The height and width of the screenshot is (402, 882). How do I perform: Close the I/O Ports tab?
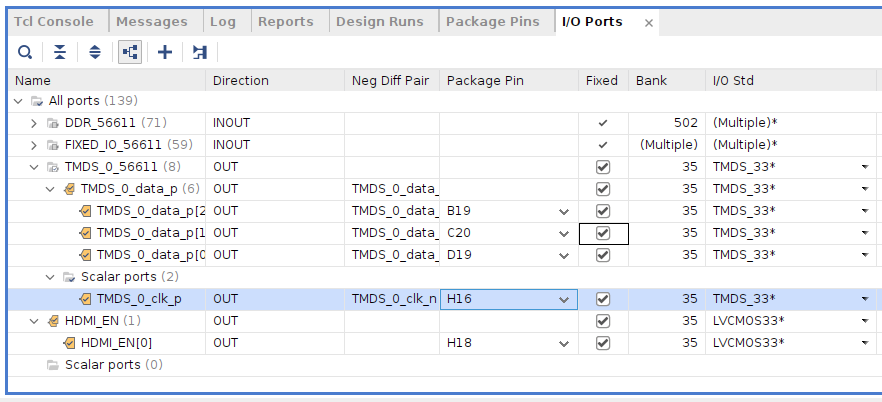[x=649, y=22]
